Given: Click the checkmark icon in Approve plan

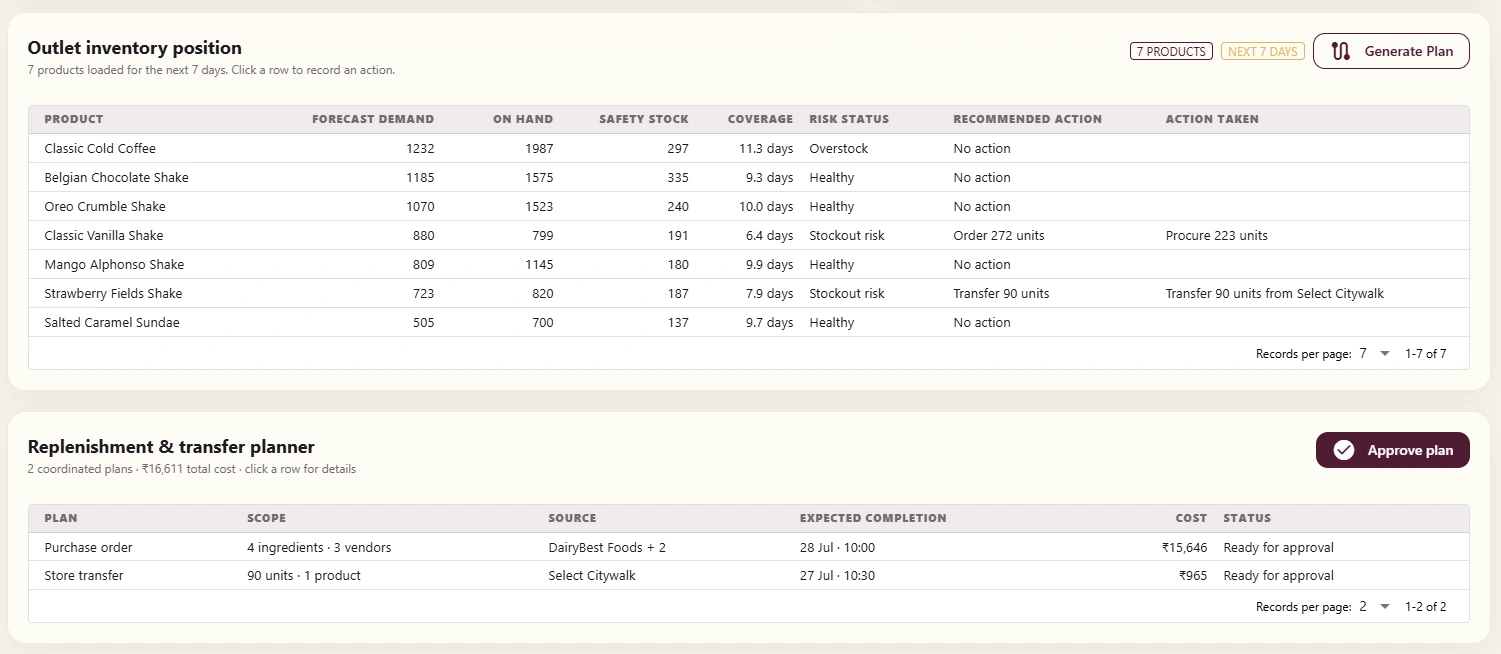Looking at the screenshot, I should 1344,450.
